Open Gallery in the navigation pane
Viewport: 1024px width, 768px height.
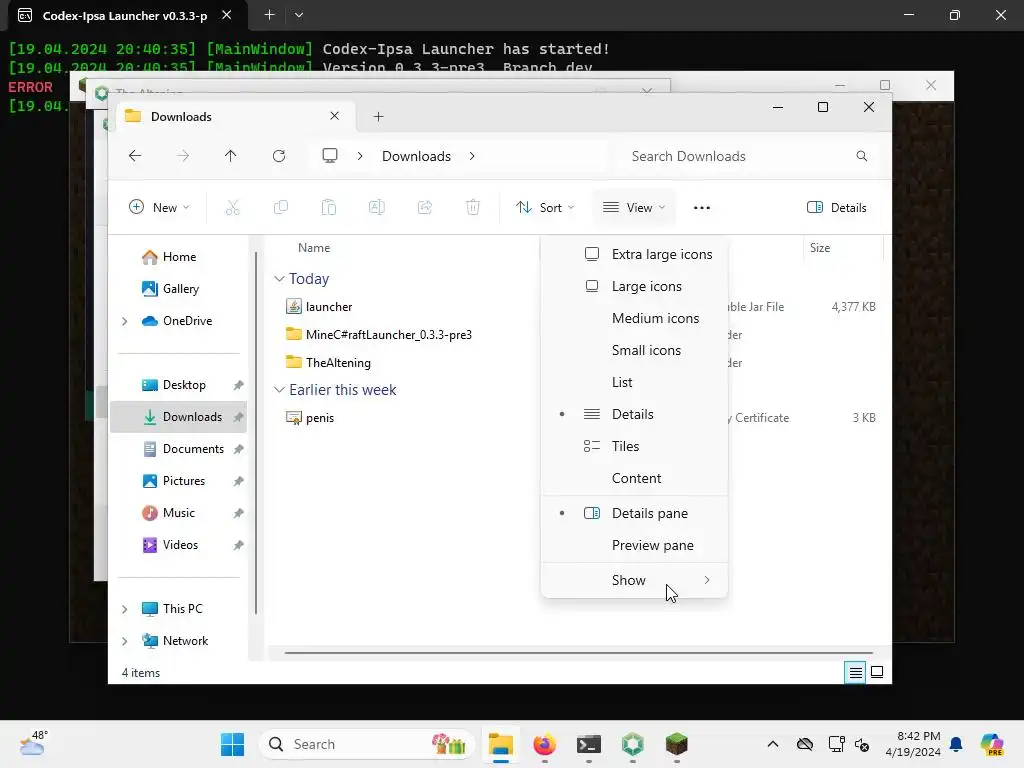(179, 289)
